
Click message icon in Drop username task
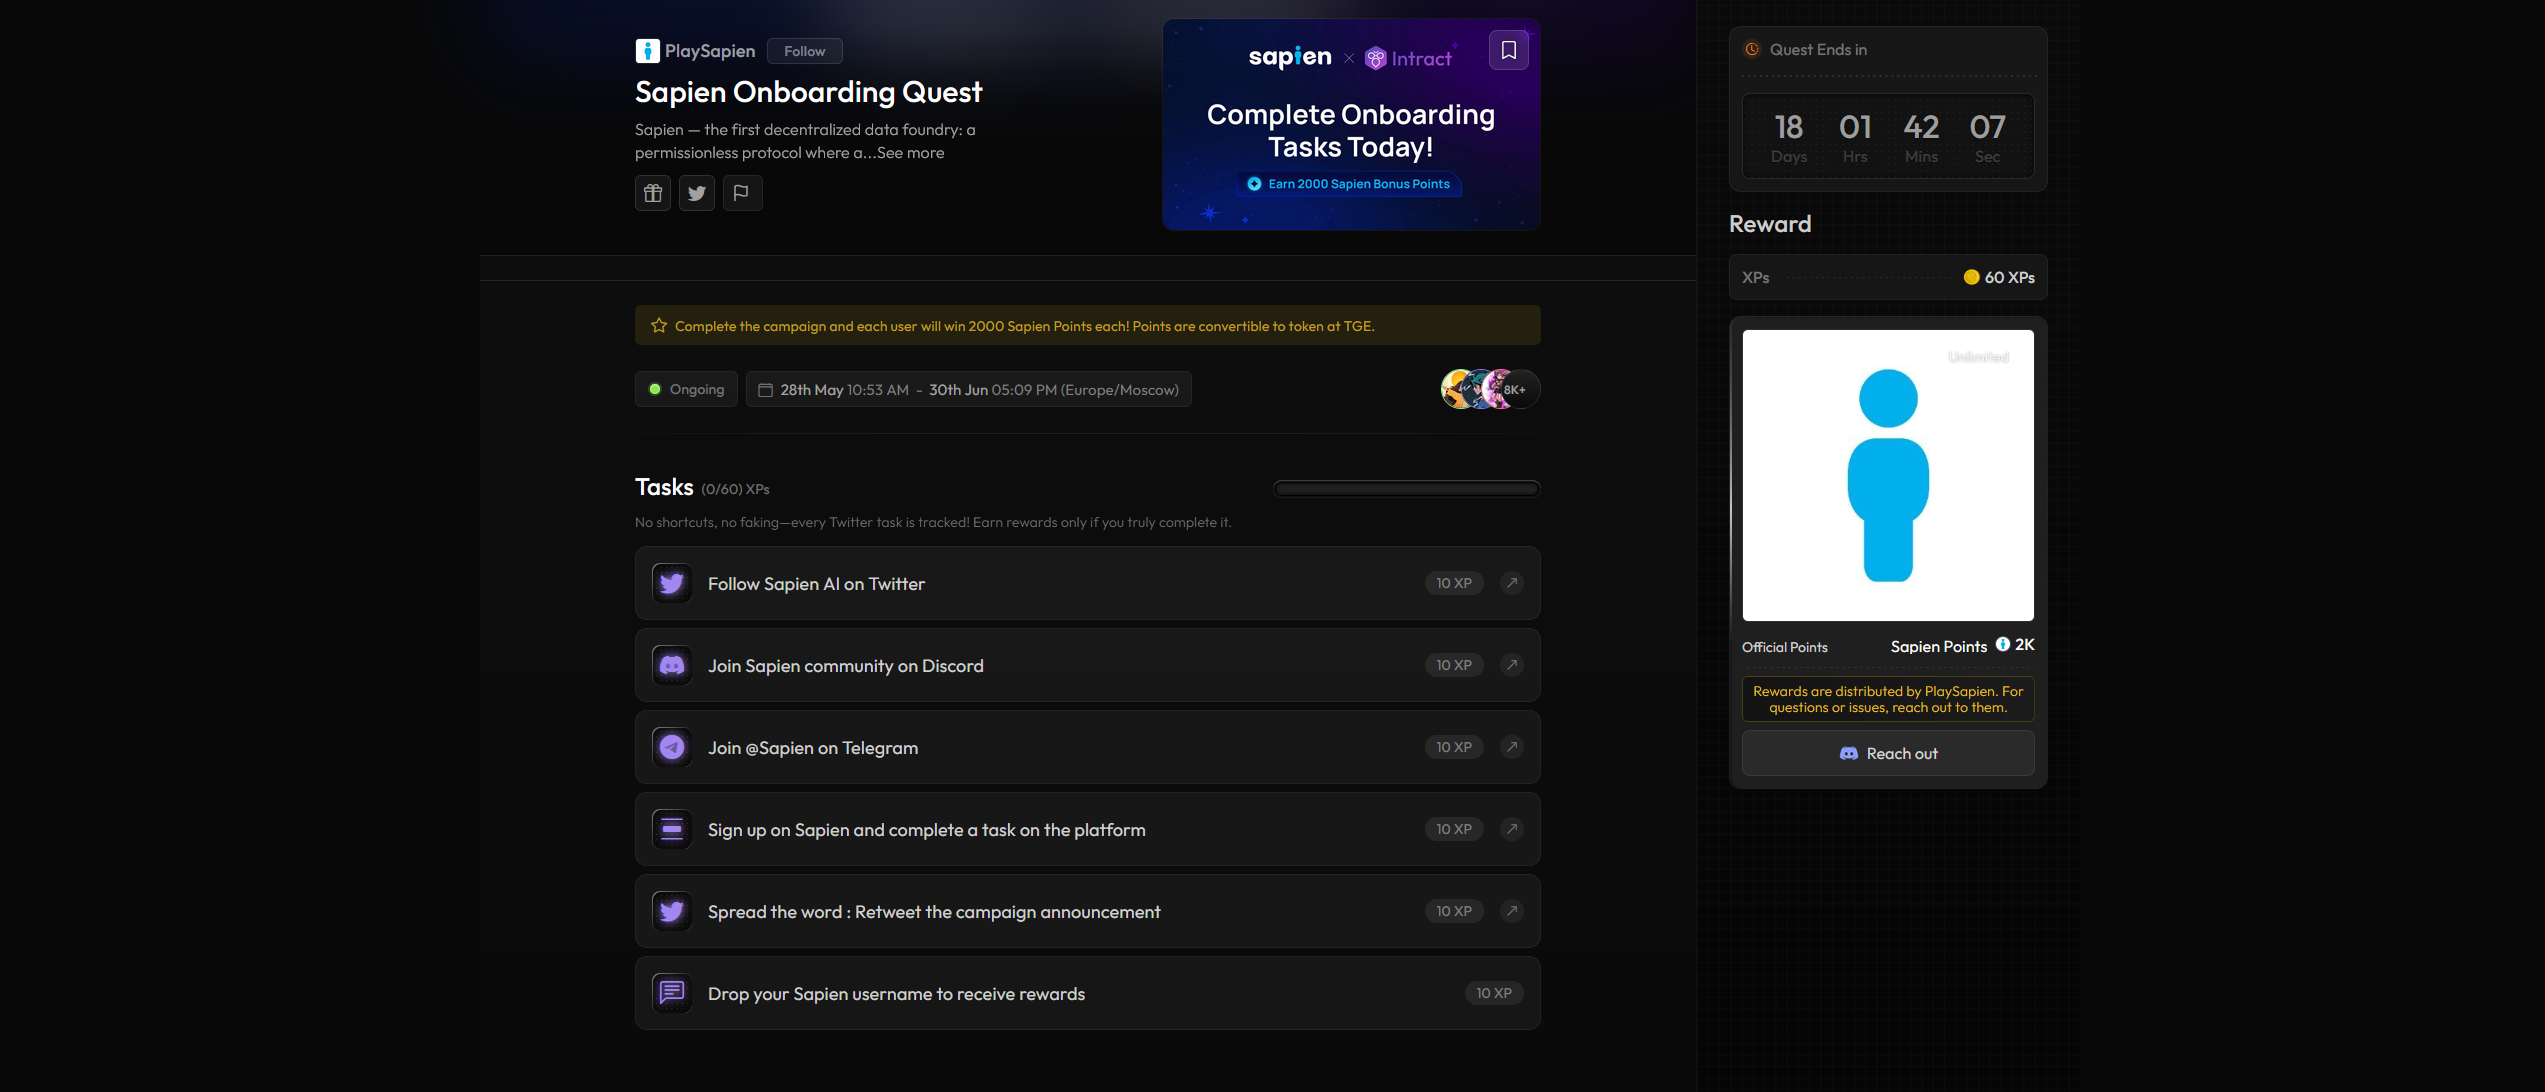(x=672, y=993)
